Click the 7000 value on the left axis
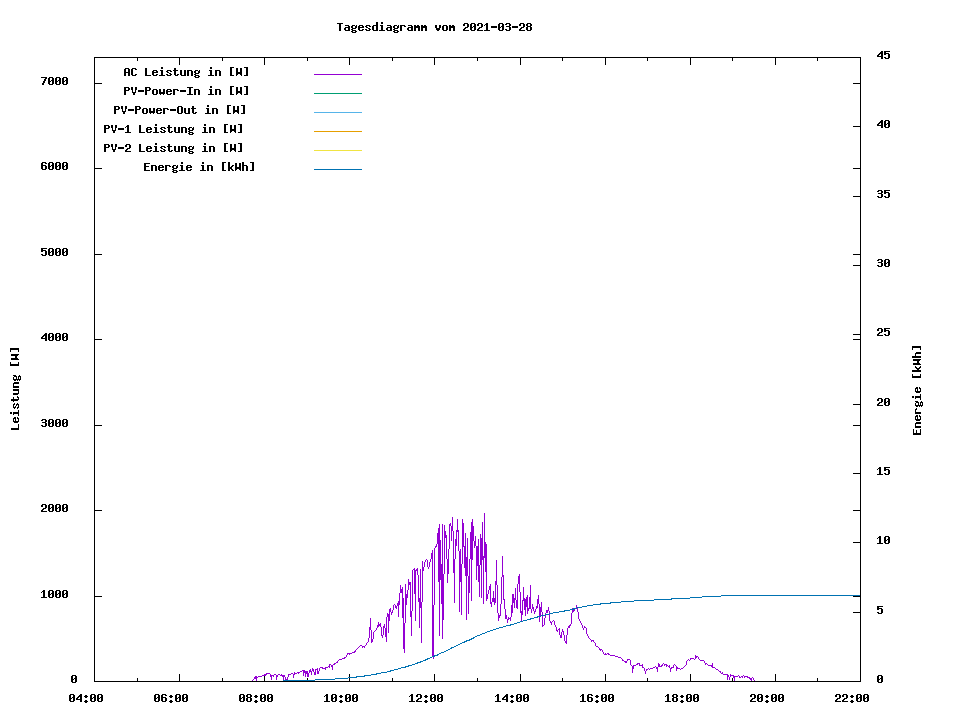This screenshot has height=720, width=960. point(54,81)
